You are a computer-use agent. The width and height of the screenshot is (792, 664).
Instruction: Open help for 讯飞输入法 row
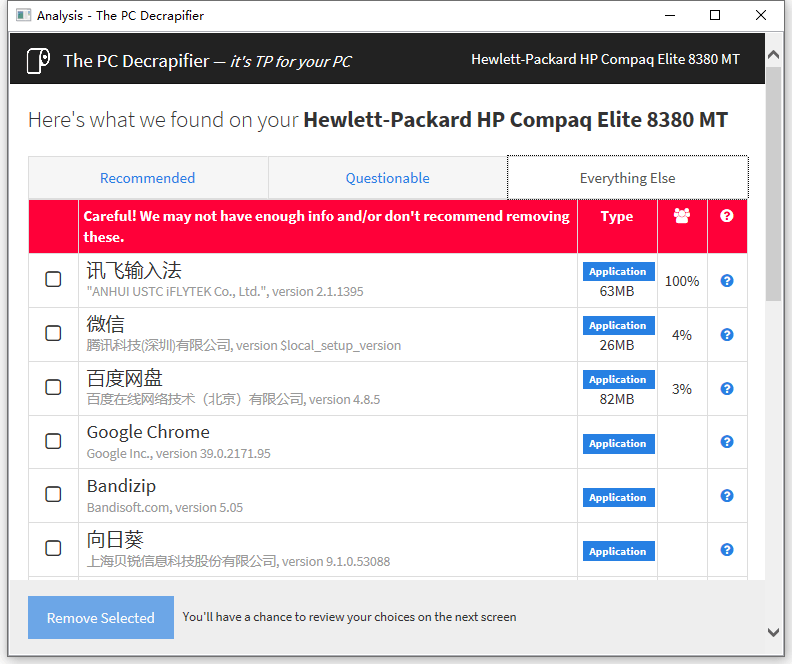pos(727,281)
